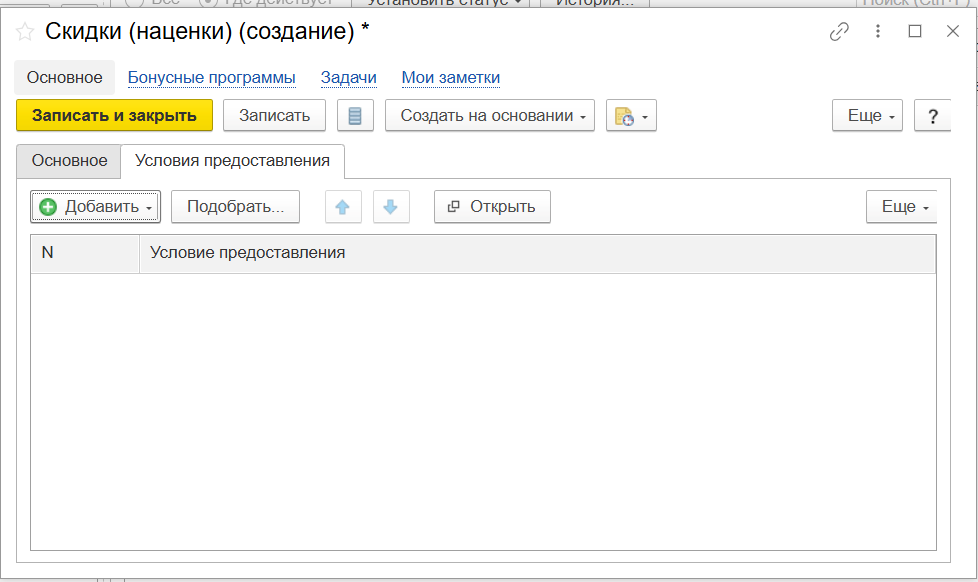Go to the Бонусные программы link
The width and height of the screenshot is (978, 582).
pos(212,78)
